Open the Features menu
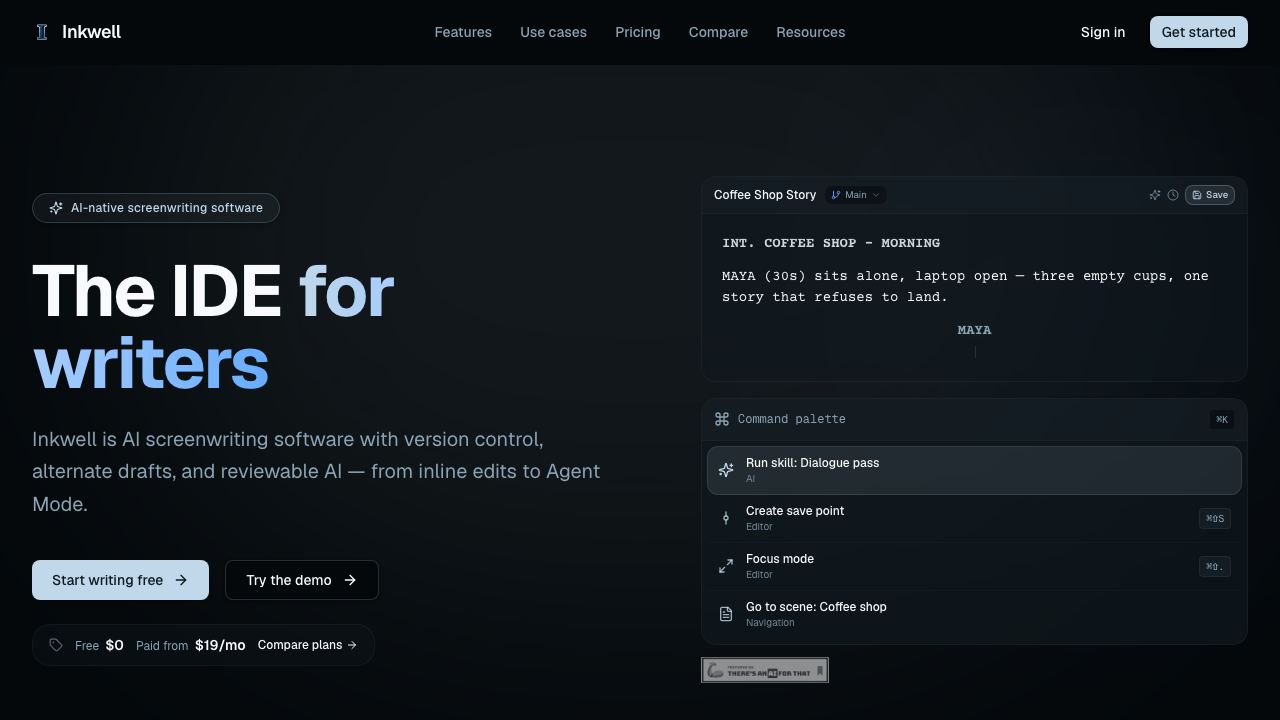The width and height of the screenshot is (1280, 720). click(463, 32)
